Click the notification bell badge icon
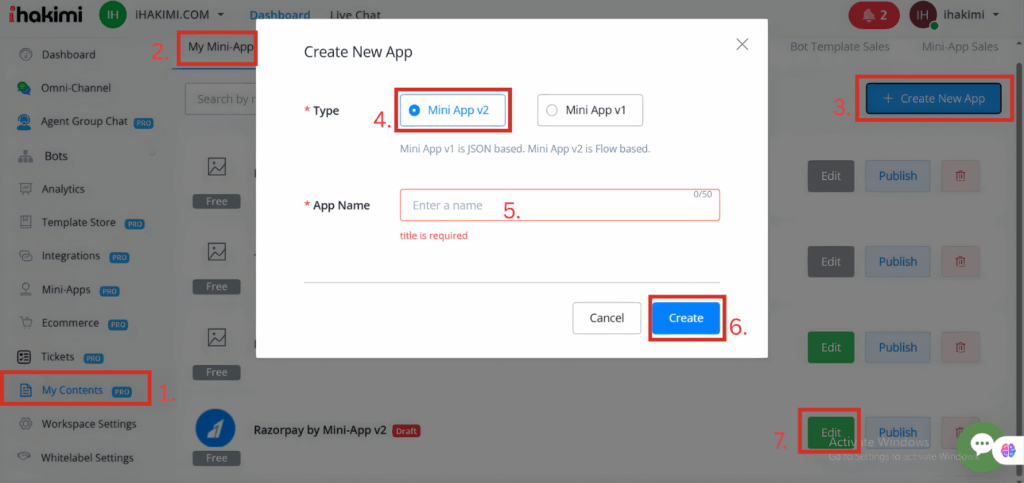1024x483 pixels. point(873,15)
